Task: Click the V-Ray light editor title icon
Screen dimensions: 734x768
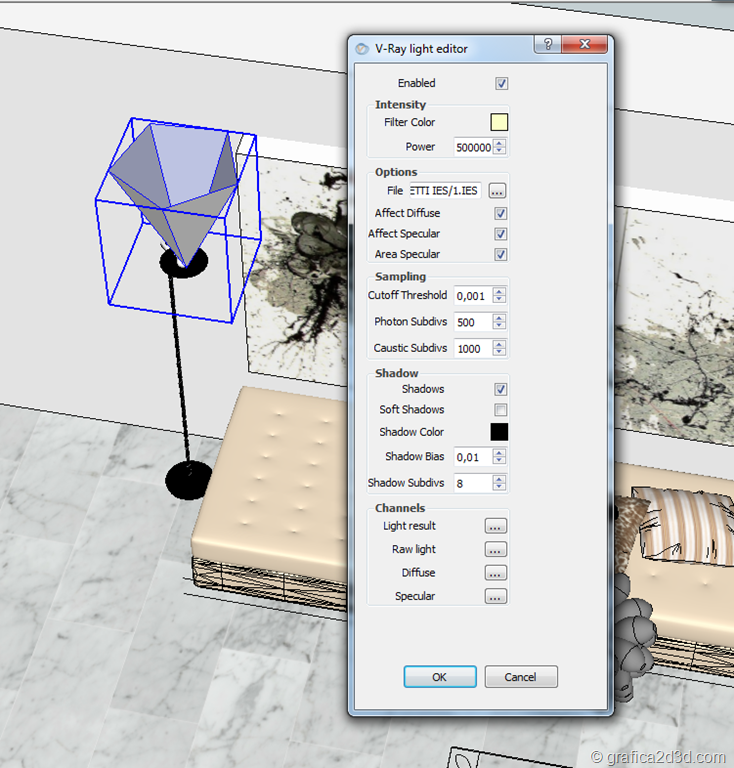Action: 362,48
